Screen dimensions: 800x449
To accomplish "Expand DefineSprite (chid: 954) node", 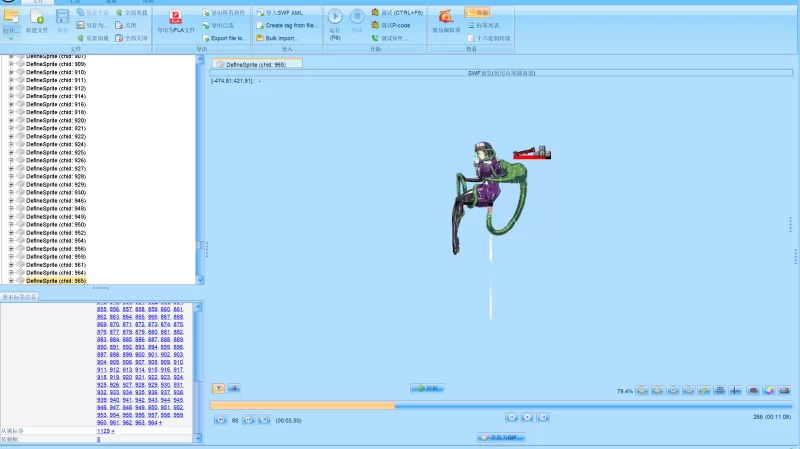I will (11, 241).
